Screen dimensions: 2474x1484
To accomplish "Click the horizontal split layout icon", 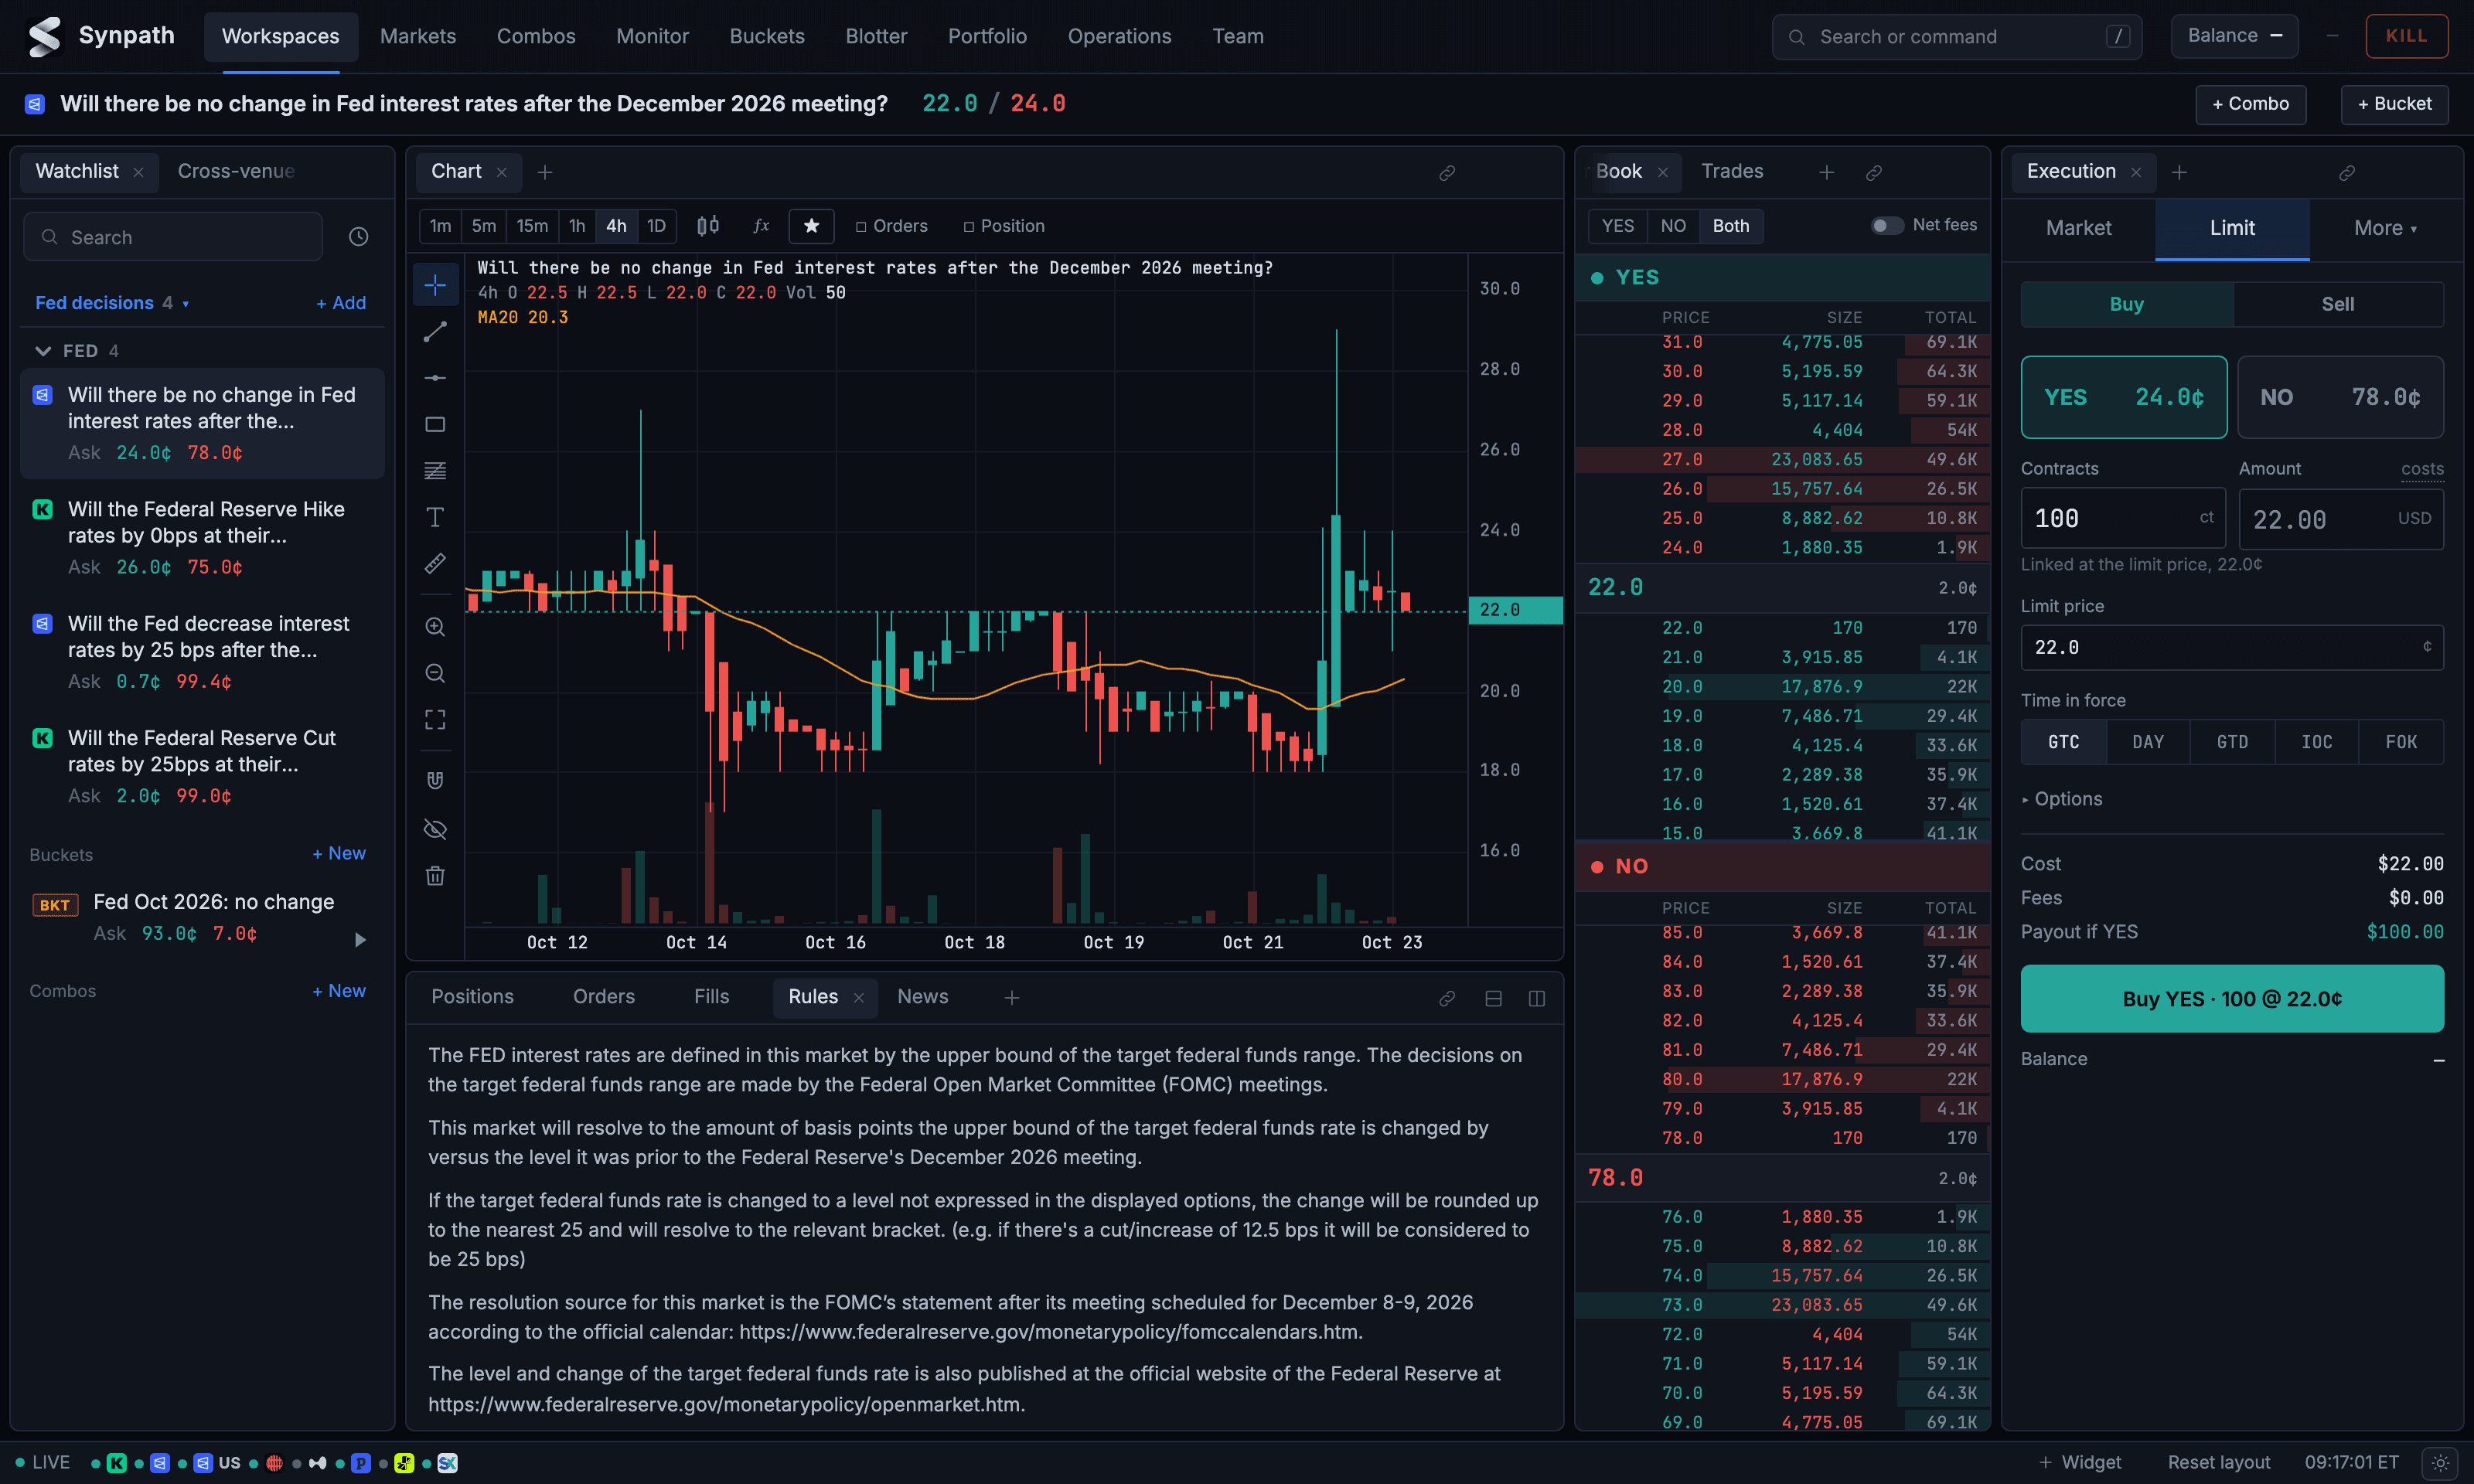I will coord(1493,998).
